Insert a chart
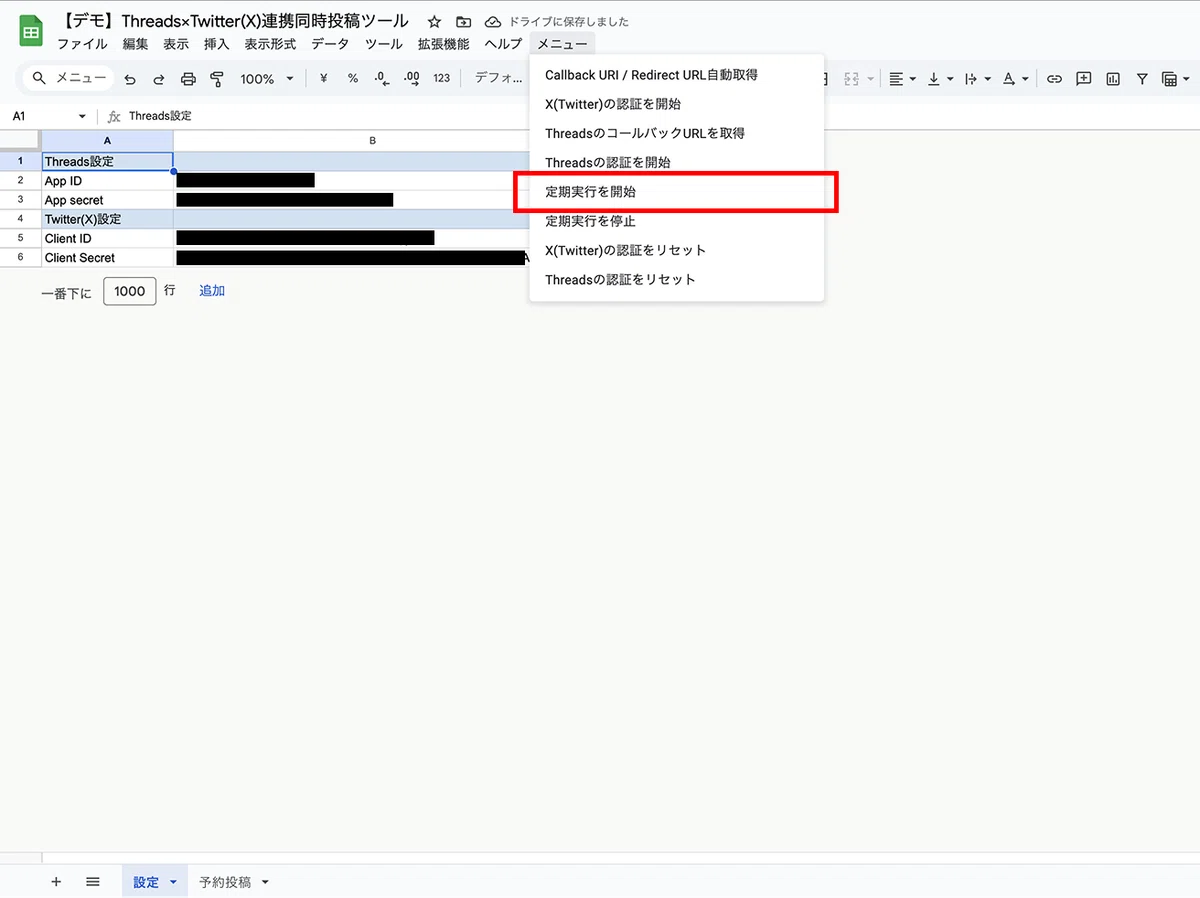1200x898 pixels. (1113, 79)
